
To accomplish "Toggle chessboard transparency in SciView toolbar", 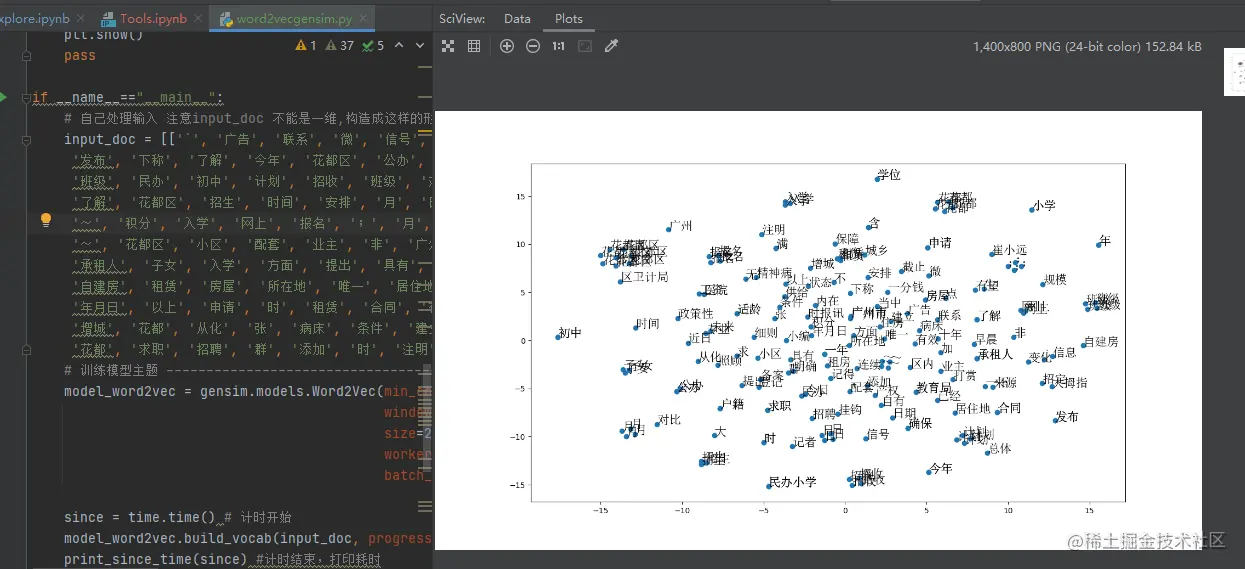I will 448,47.
